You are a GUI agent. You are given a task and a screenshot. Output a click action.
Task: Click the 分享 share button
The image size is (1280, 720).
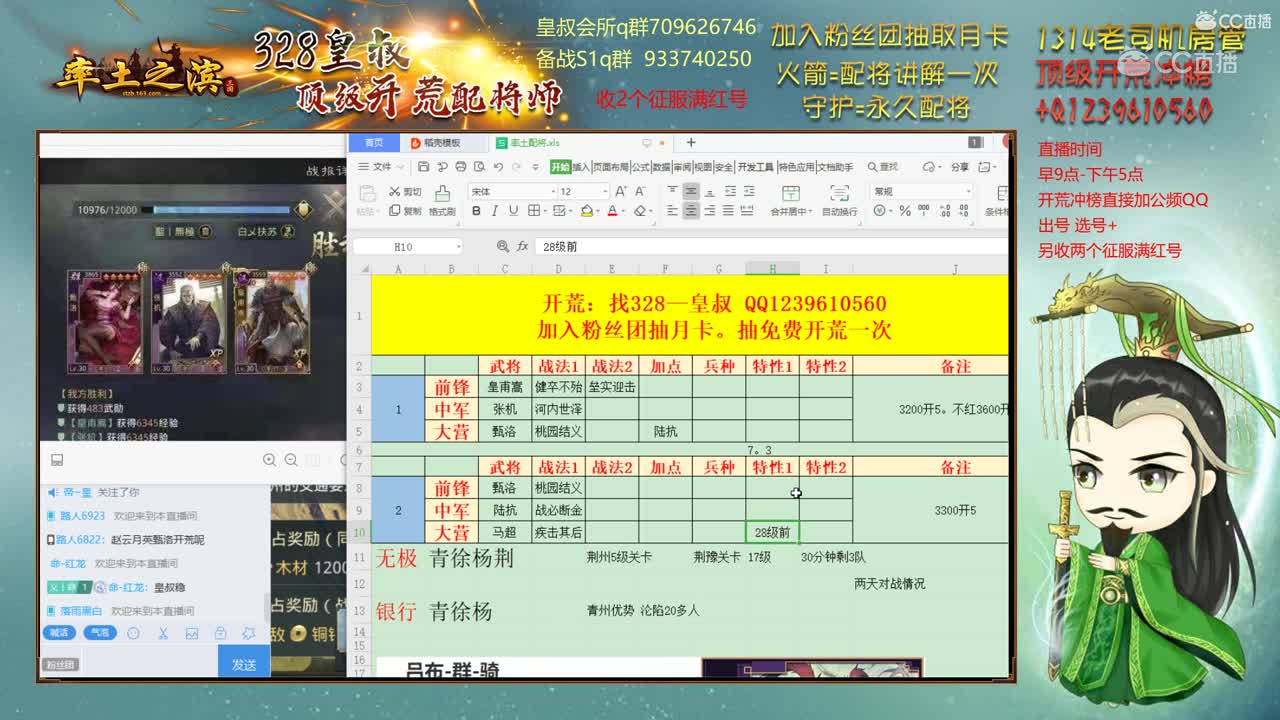point(959,167)
